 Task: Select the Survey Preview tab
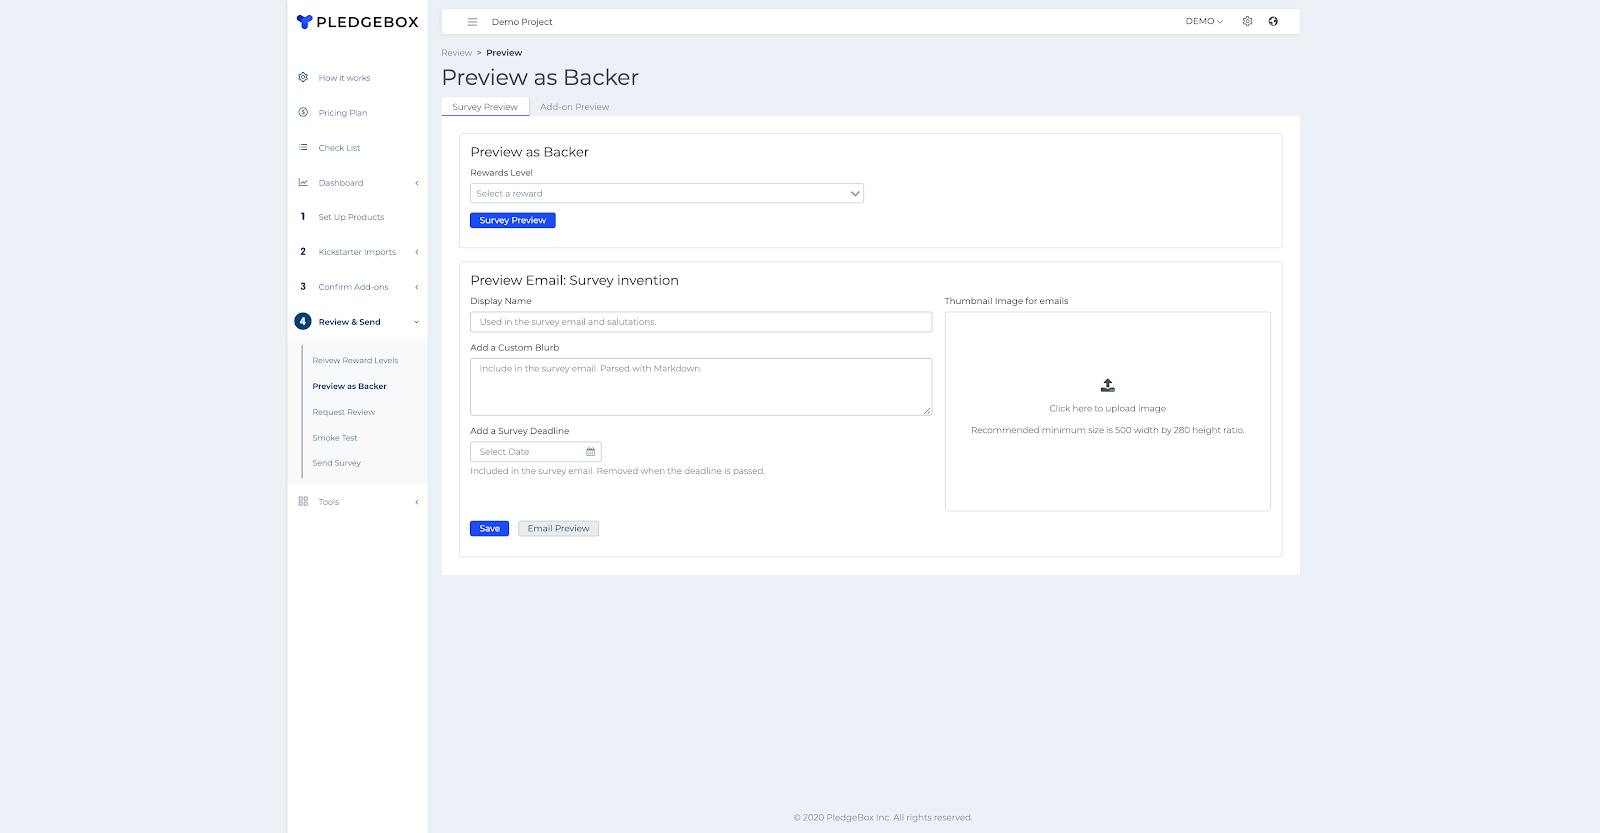click(485, 107)
